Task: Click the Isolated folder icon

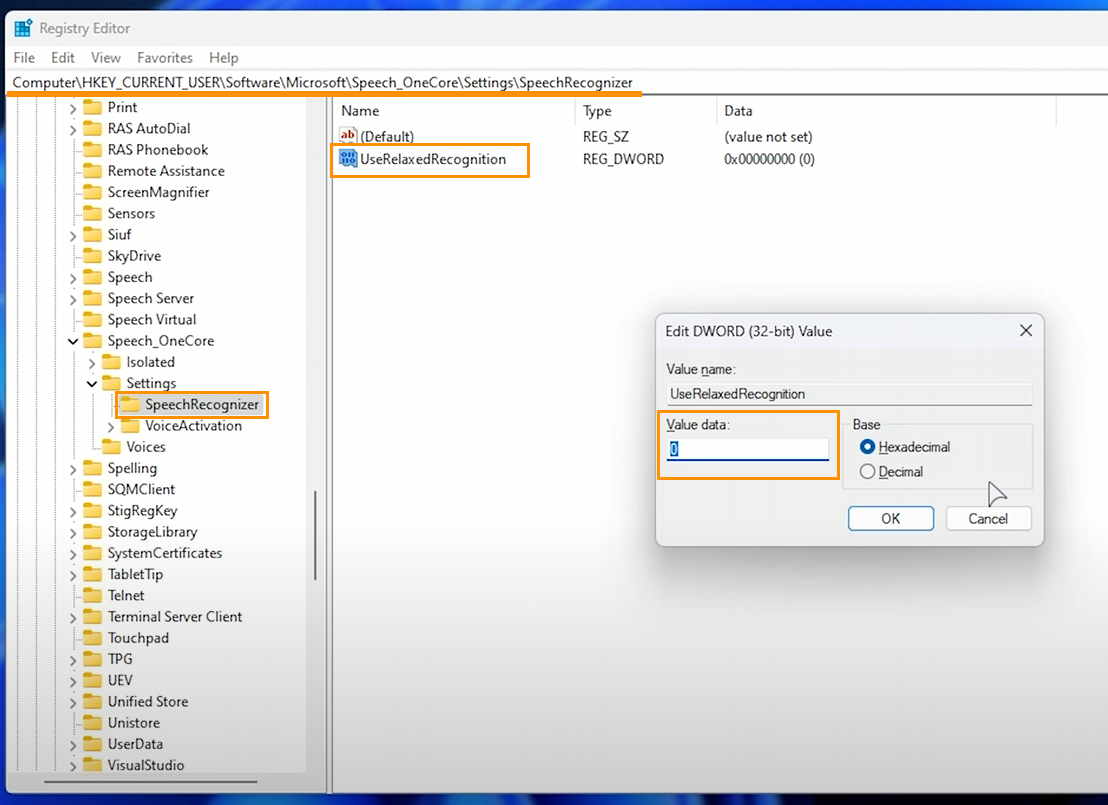Action: (112, 362)
